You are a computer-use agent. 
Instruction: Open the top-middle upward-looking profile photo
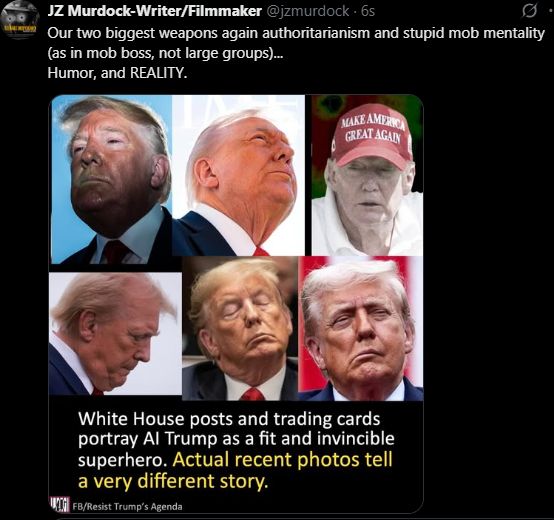coord(238,175)
